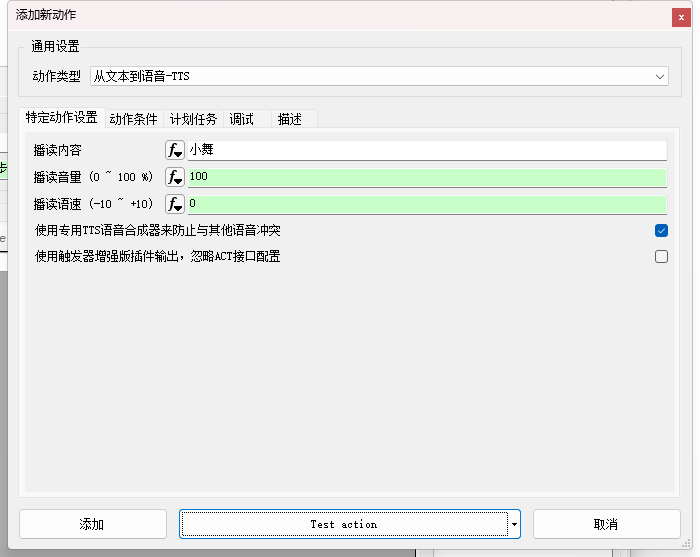Focus the 播读语速 value field

(427, 204)
